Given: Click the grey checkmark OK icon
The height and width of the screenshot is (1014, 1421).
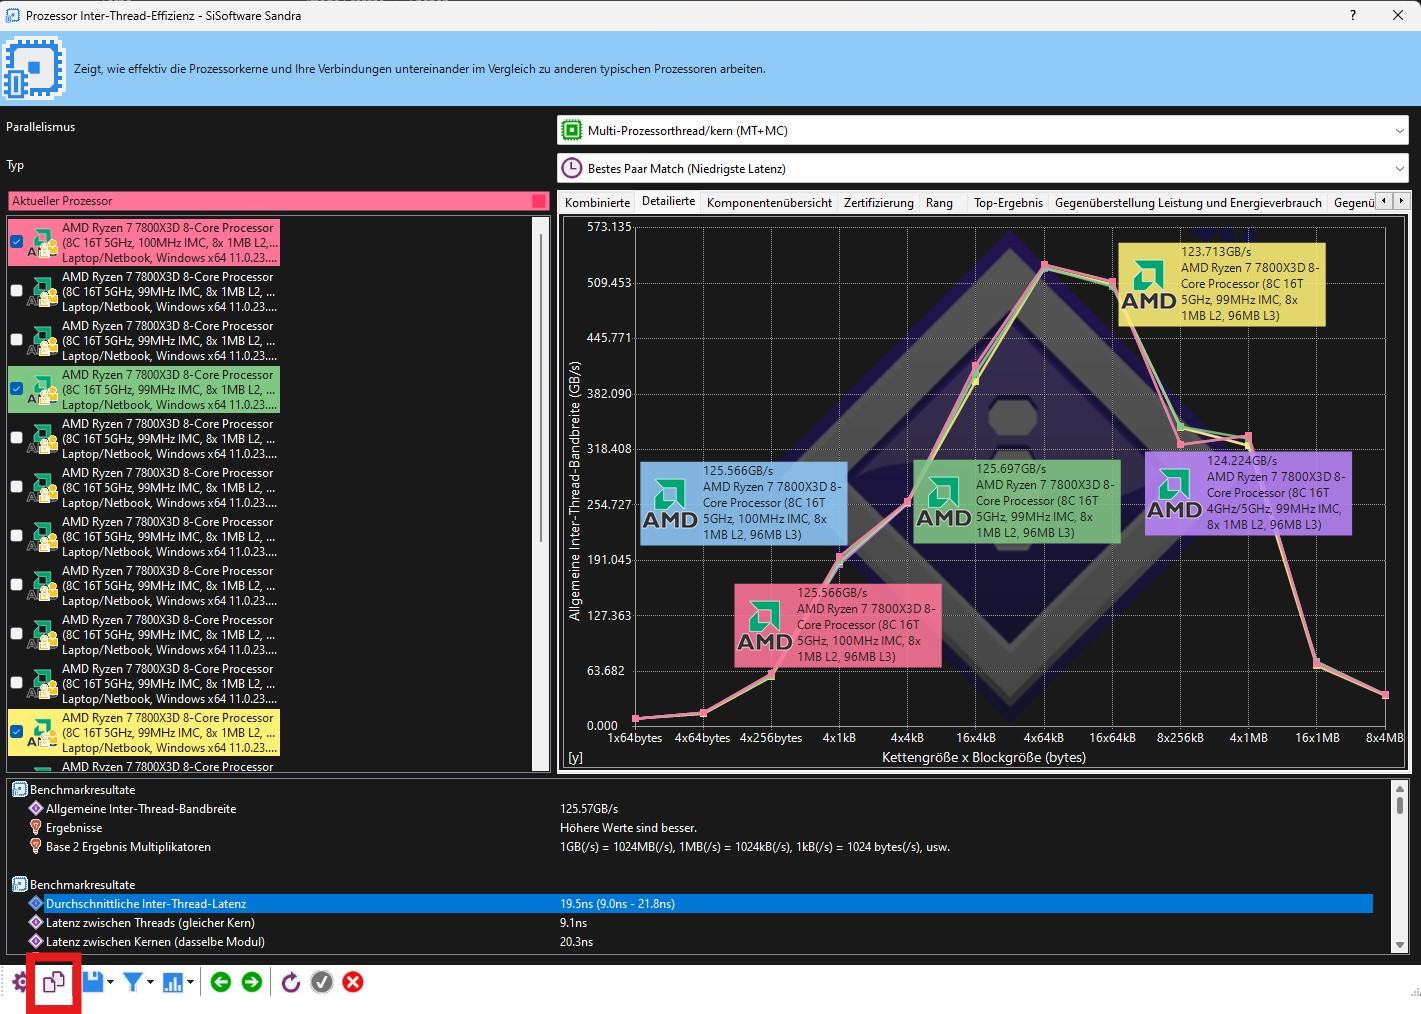Looking at the screenshot, I should (321, 982).
